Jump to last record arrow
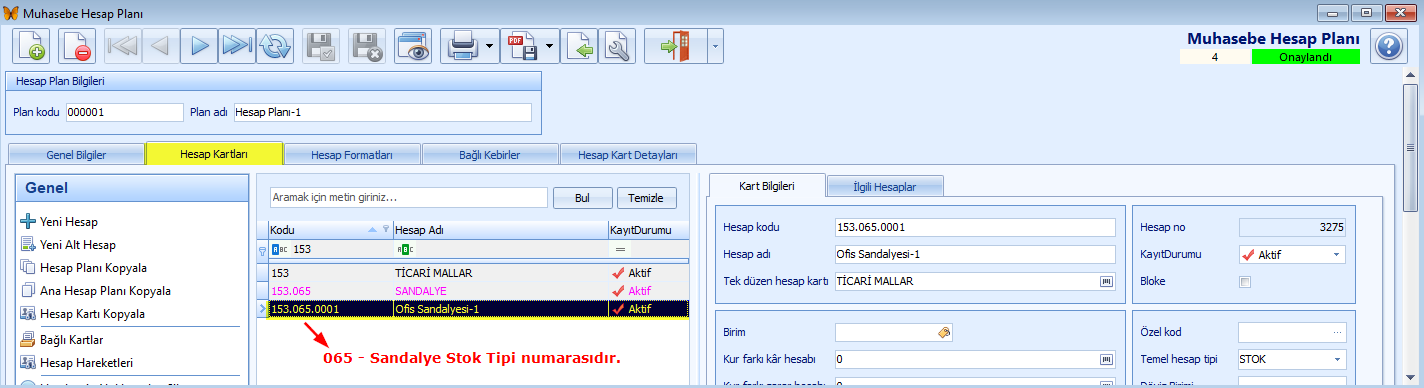The width and height of the screenshot is (1424, 388). tap(236, 46)
